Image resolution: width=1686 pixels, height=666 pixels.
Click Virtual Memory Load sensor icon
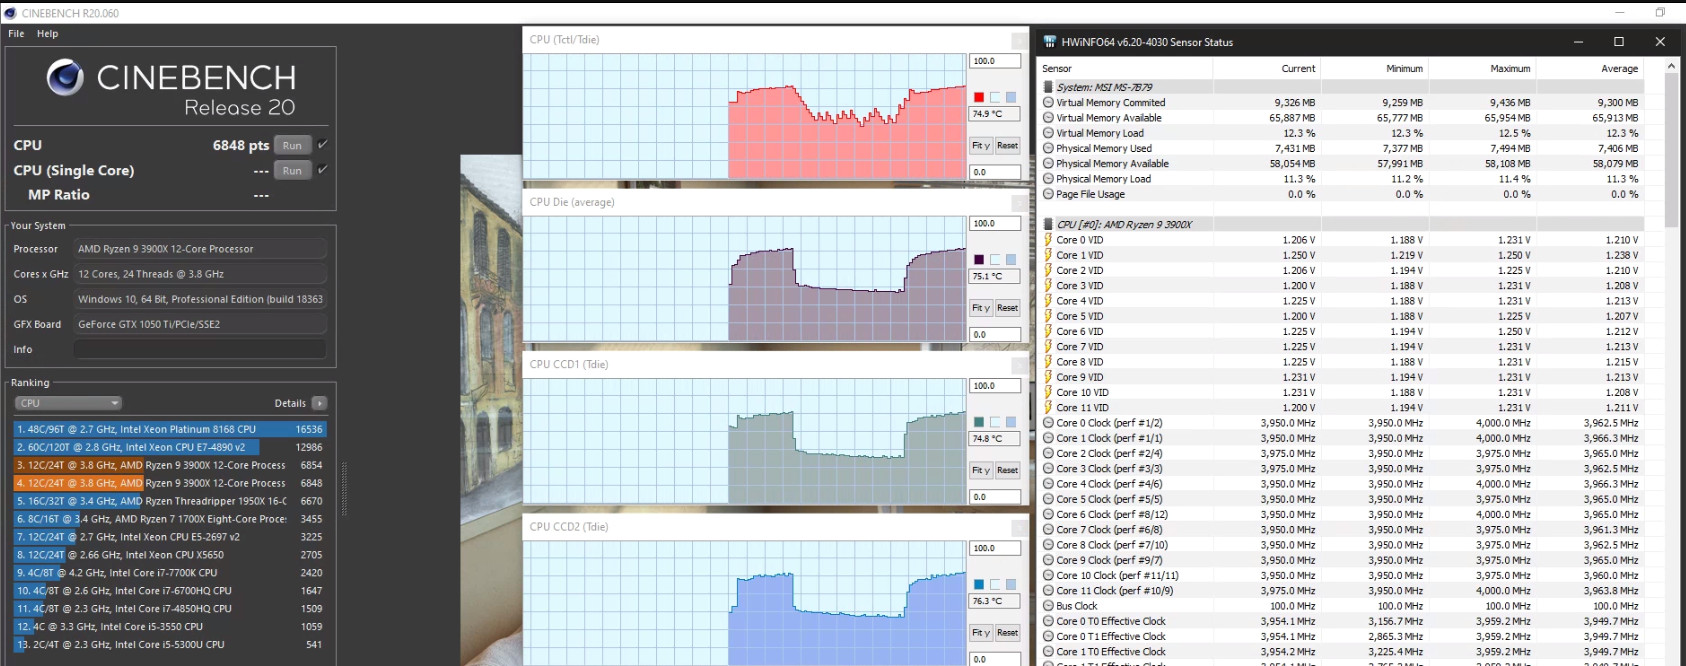coord(1048,133)
